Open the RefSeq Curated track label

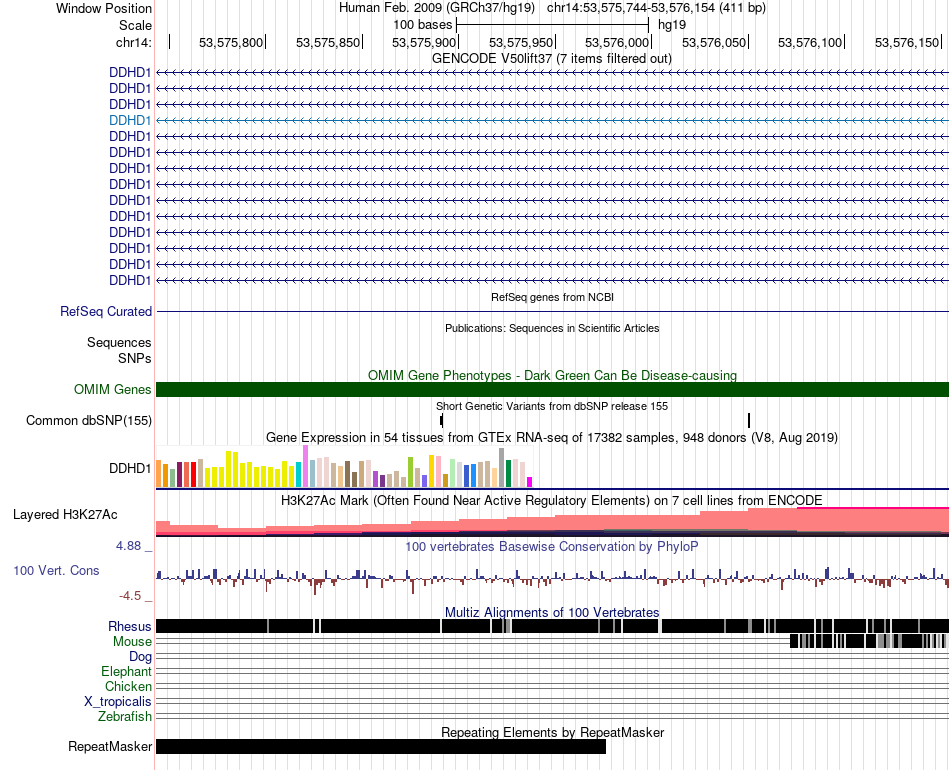106,311
